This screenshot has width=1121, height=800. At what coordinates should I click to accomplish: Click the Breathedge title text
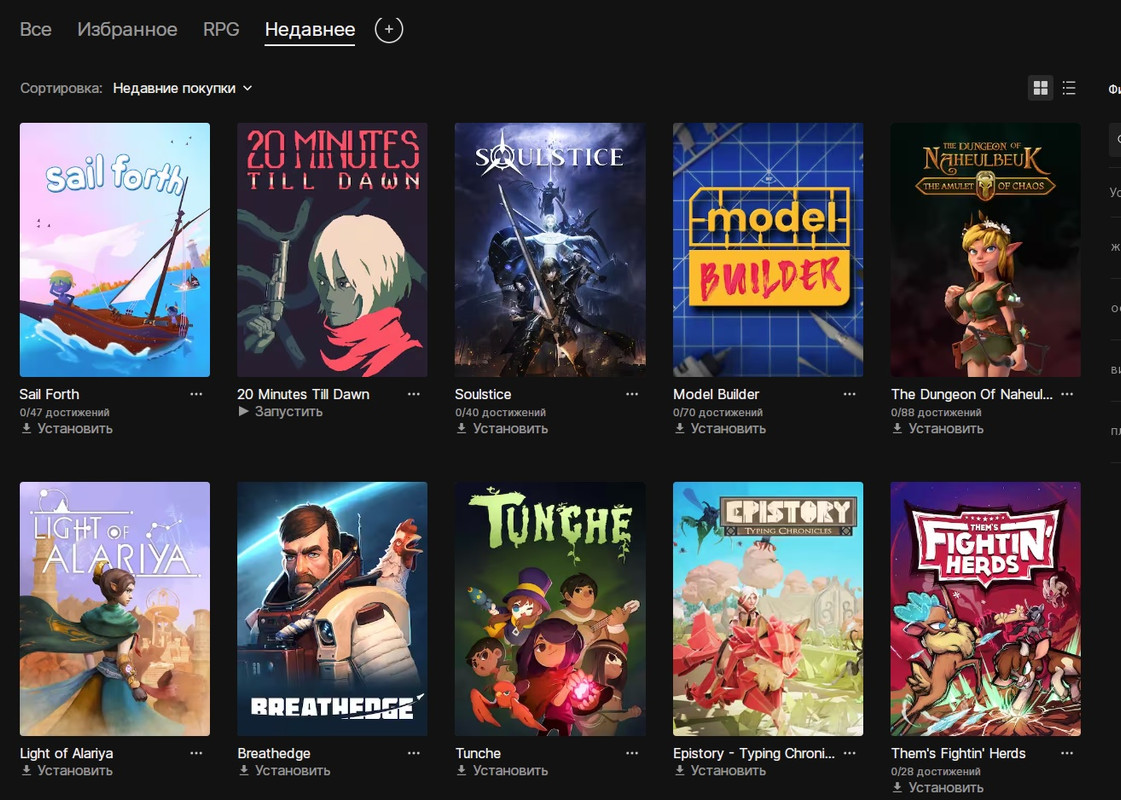274,753
